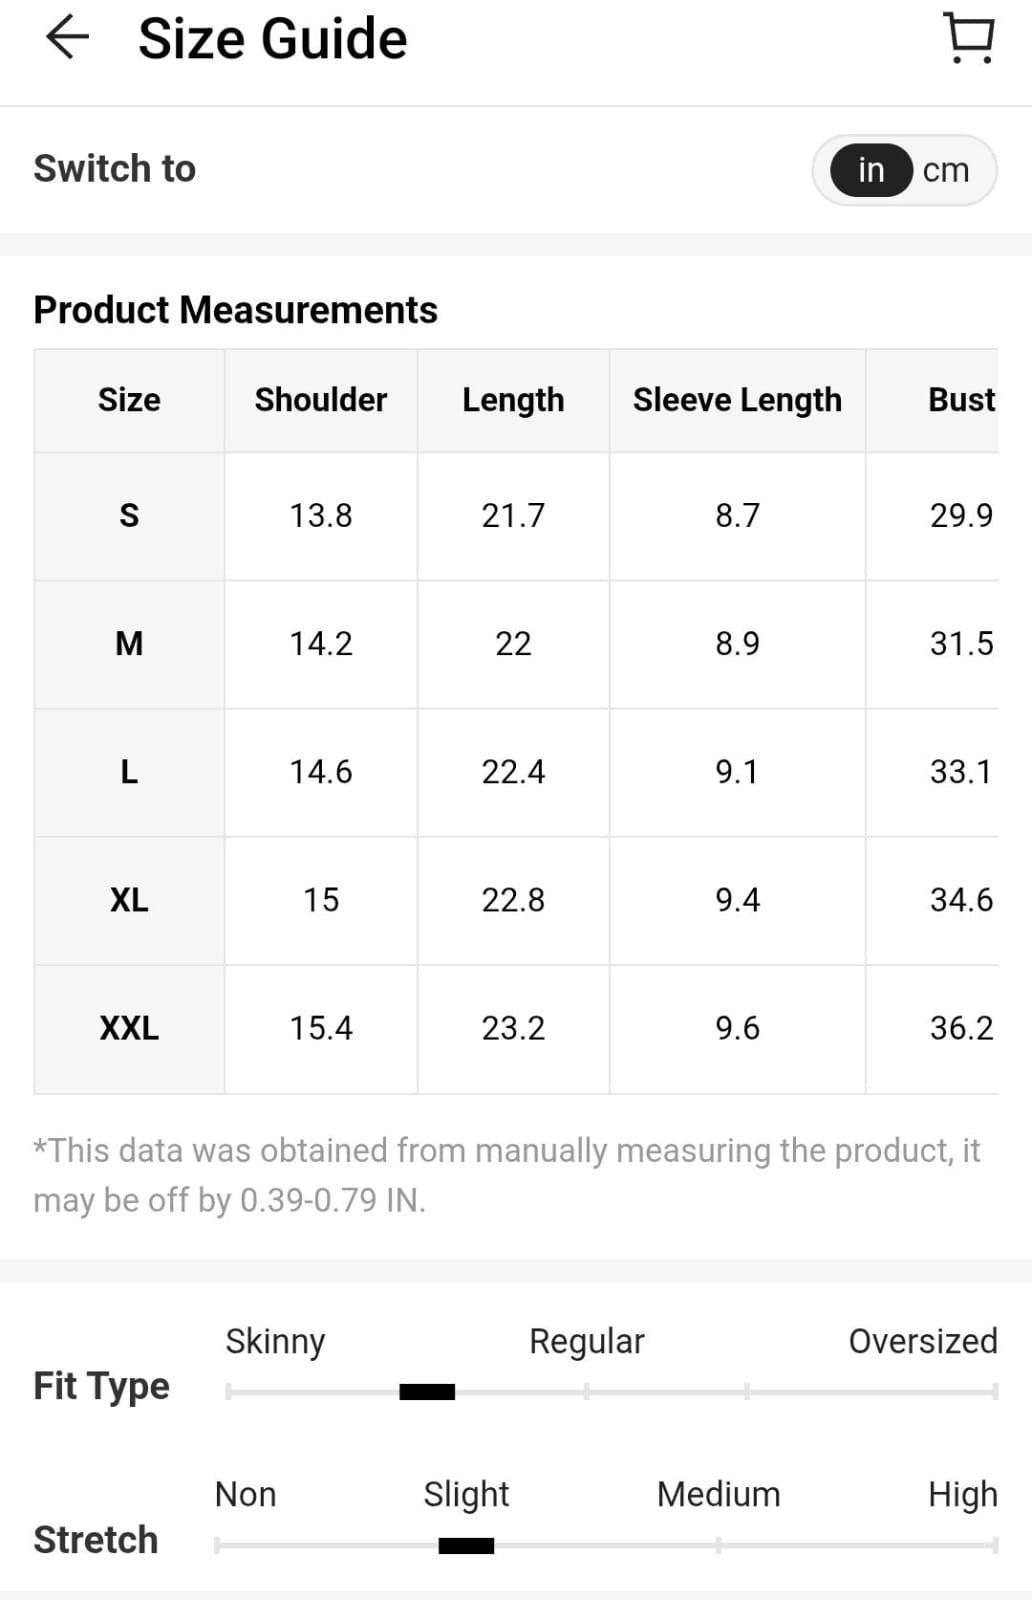Image resolution: width=1032 pixels, height=1600 pixels.
Task: Select the M size row label
Action: [x=129, y=643]
